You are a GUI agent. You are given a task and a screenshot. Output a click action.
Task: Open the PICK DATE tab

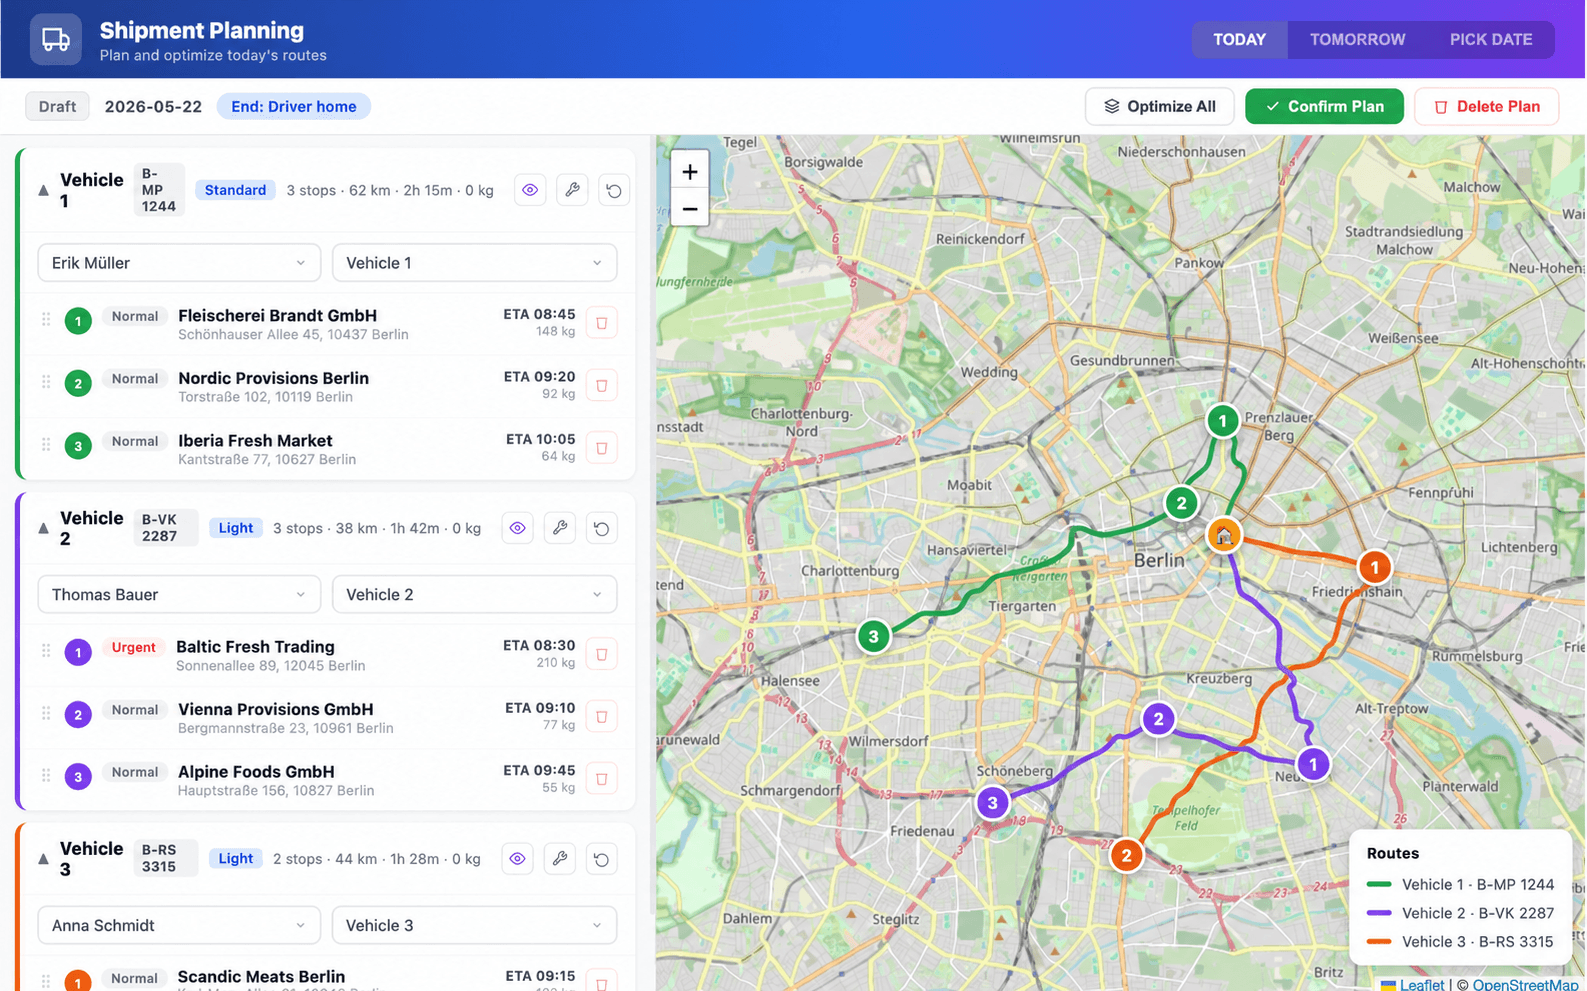tap(1490, 40)
